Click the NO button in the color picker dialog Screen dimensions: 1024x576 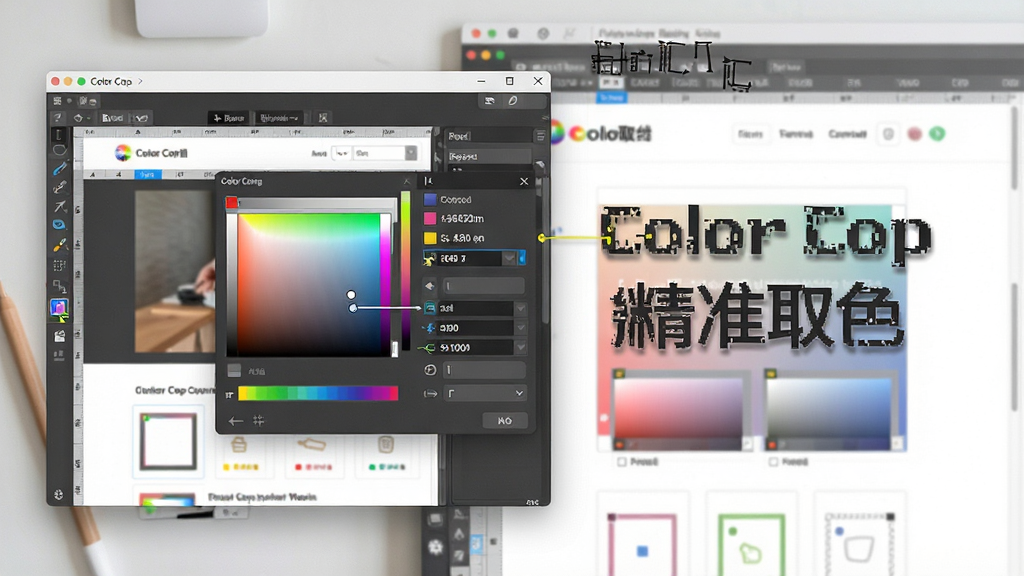(505, 421)
